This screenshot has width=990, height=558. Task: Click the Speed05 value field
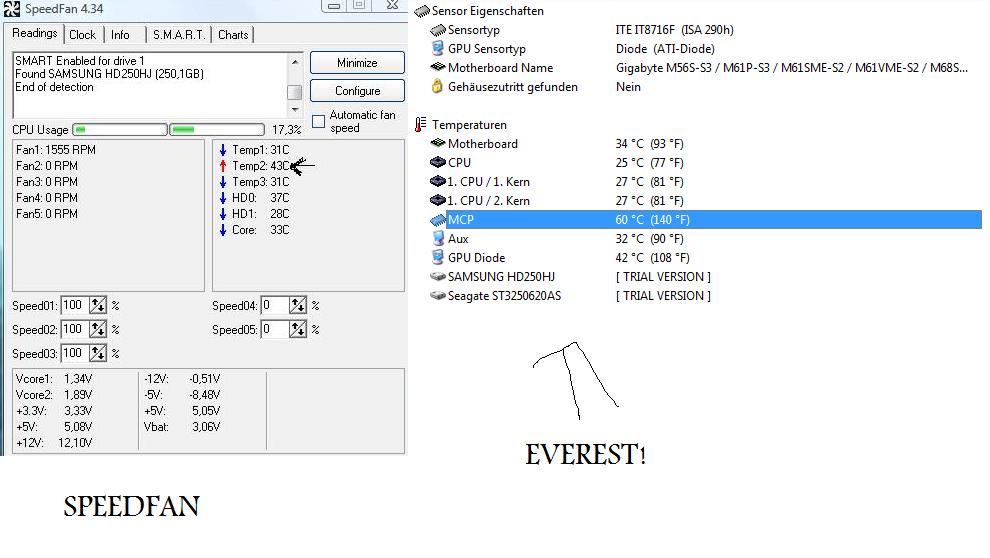(274, 329)
